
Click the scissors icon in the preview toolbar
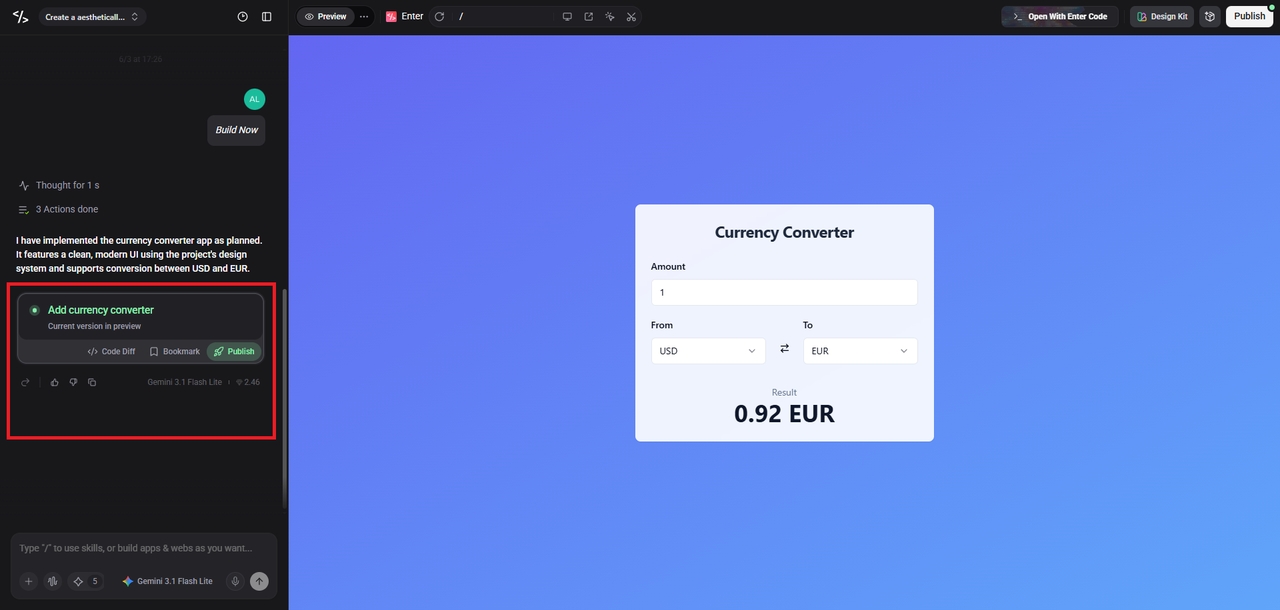(x=631, y=17)
